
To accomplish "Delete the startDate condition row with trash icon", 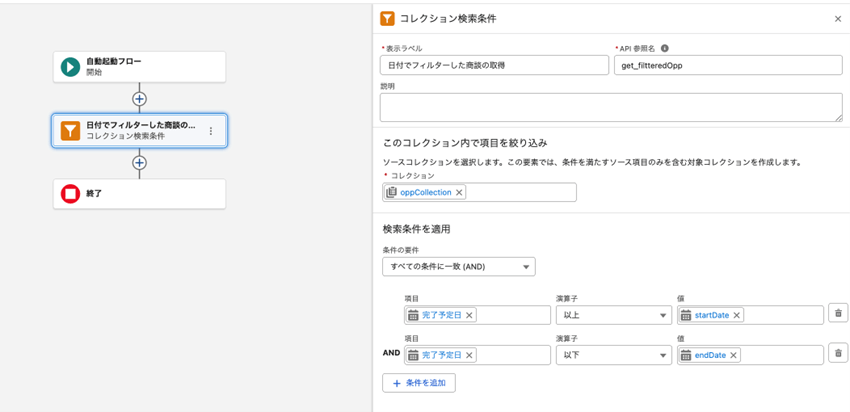I will point(838,314).
